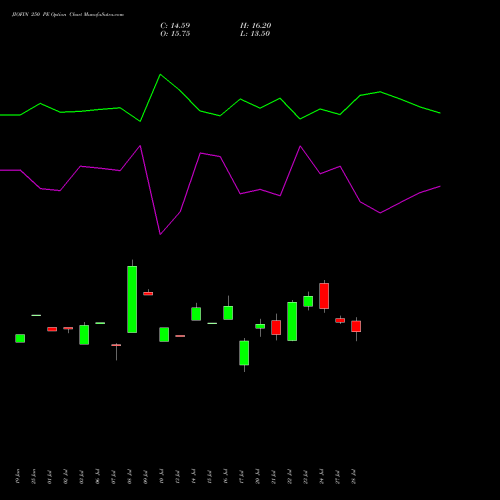
Task: Click the open value O: 15.75
Action: (175, 34)
